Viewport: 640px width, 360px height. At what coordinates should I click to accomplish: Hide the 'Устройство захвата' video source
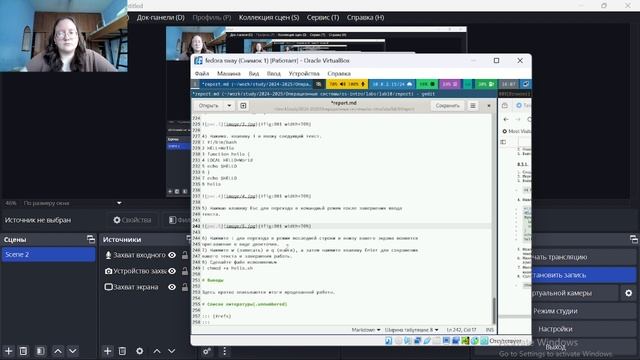(x=172, y=271)
